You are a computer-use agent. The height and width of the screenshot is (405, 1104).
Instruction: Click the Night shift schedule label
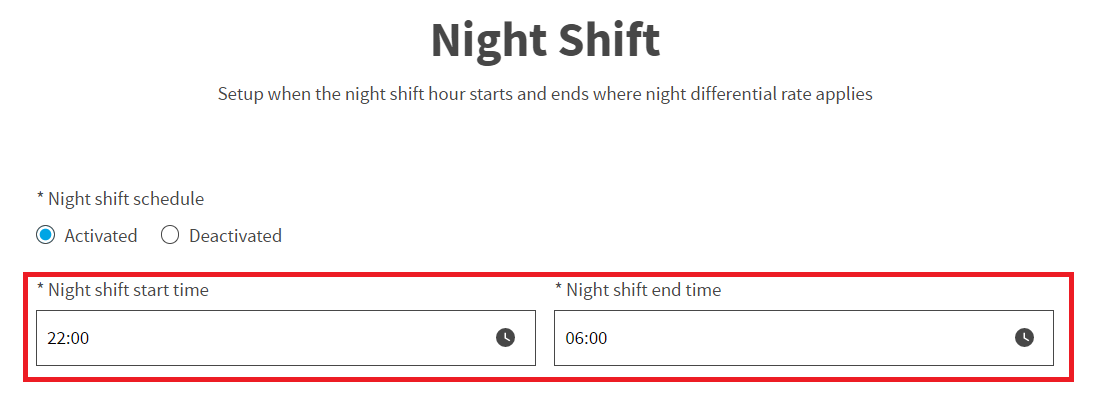(x=120, y=199)
